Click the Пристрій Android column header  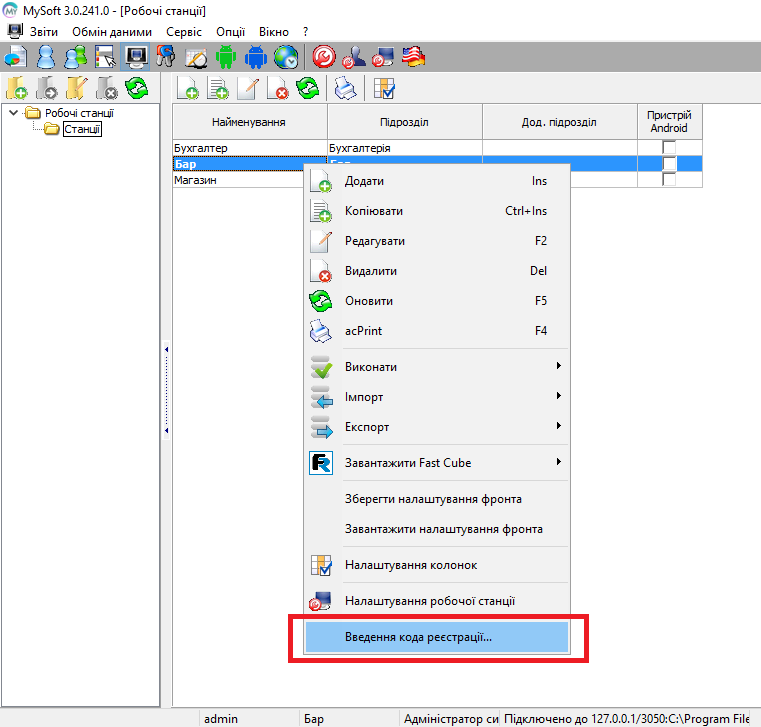click(670, 122)
